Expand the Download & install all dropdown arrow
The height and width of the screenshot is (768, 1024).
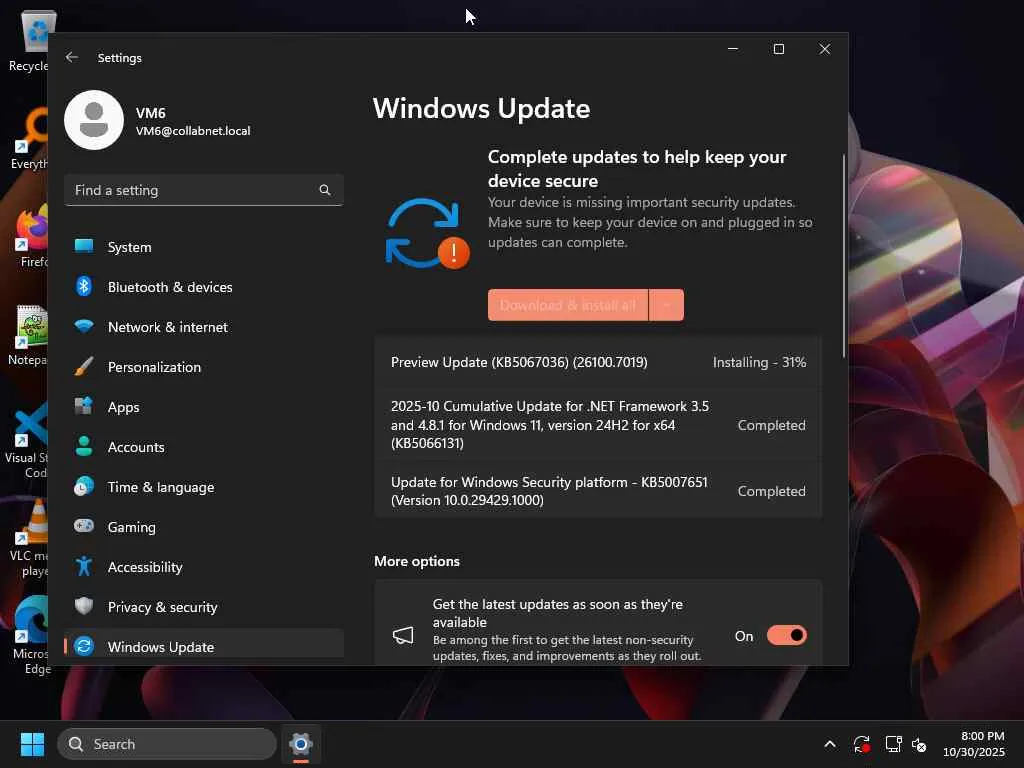click(667, 305)
